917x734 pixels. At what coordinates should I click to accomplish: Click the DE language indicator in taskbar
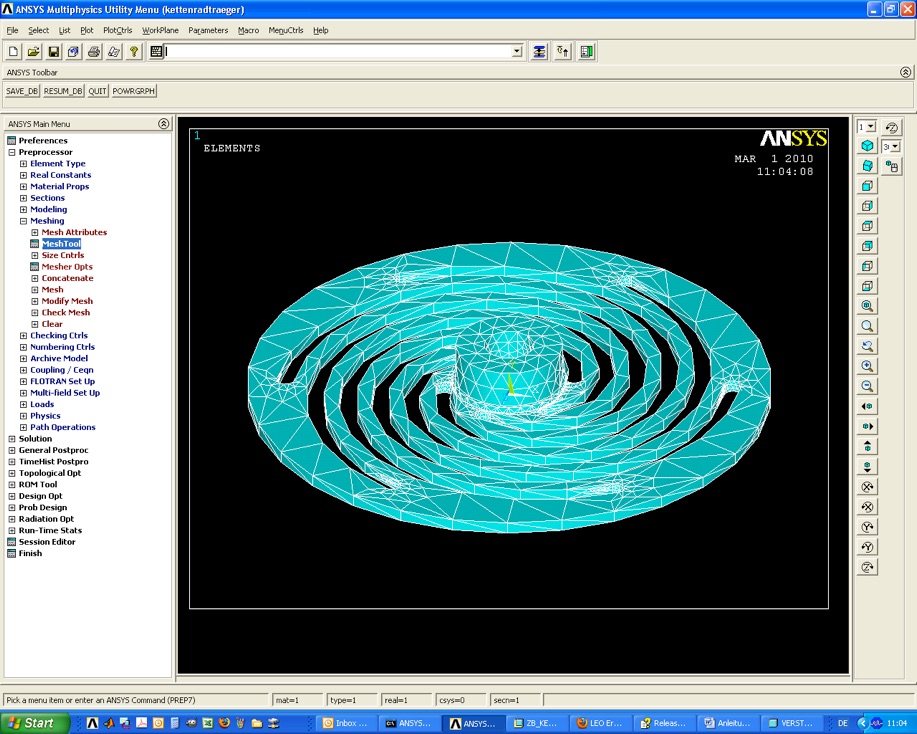843,723
